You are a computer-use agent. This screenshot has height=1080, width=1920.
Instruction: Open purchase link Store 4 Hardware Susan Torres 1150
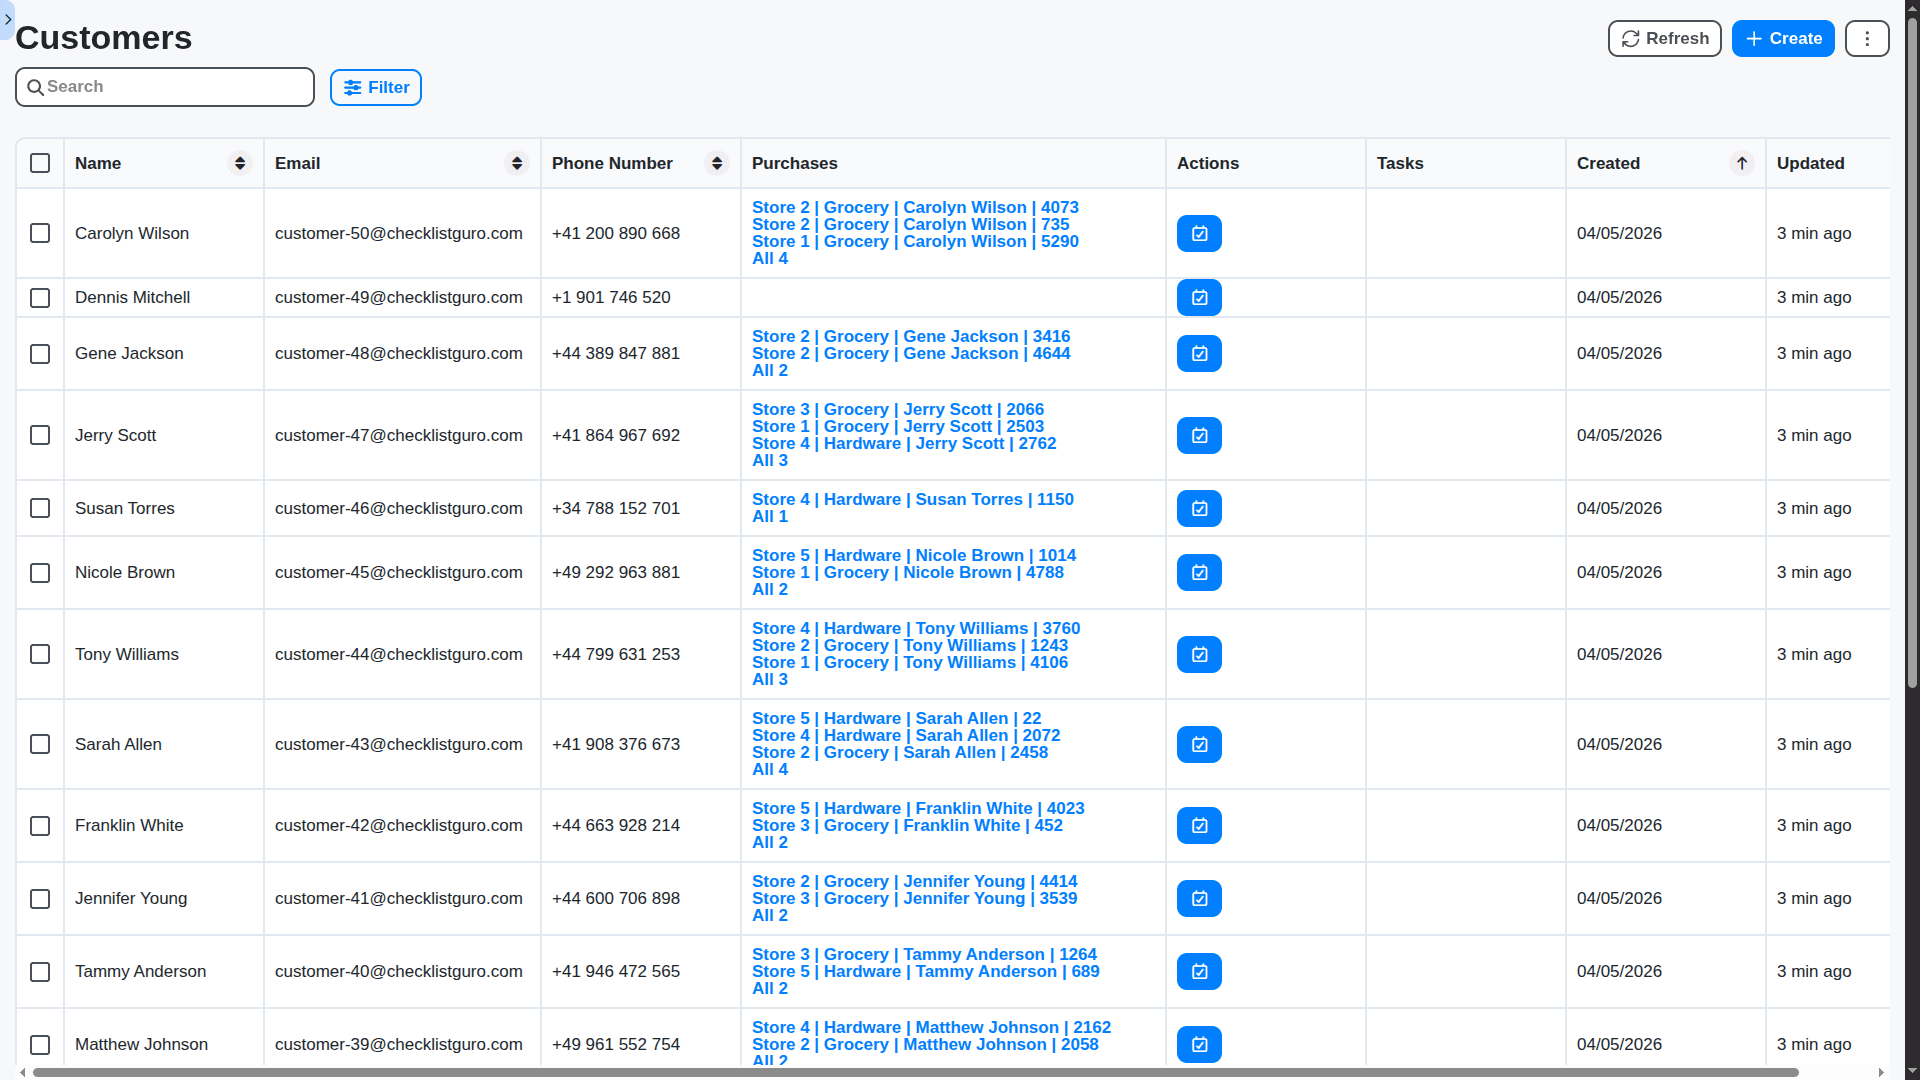click(x=912, y=499)
